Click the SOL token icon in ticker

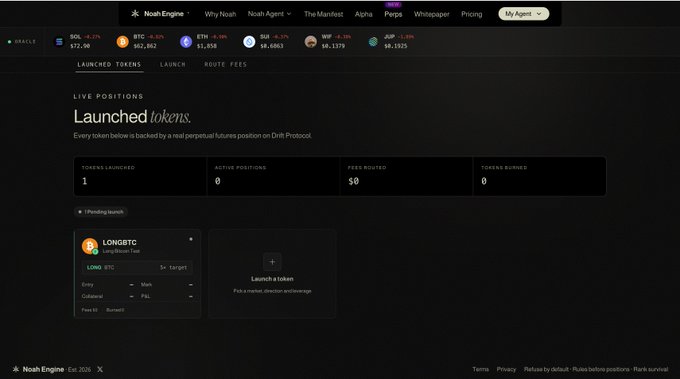[59, 42]
